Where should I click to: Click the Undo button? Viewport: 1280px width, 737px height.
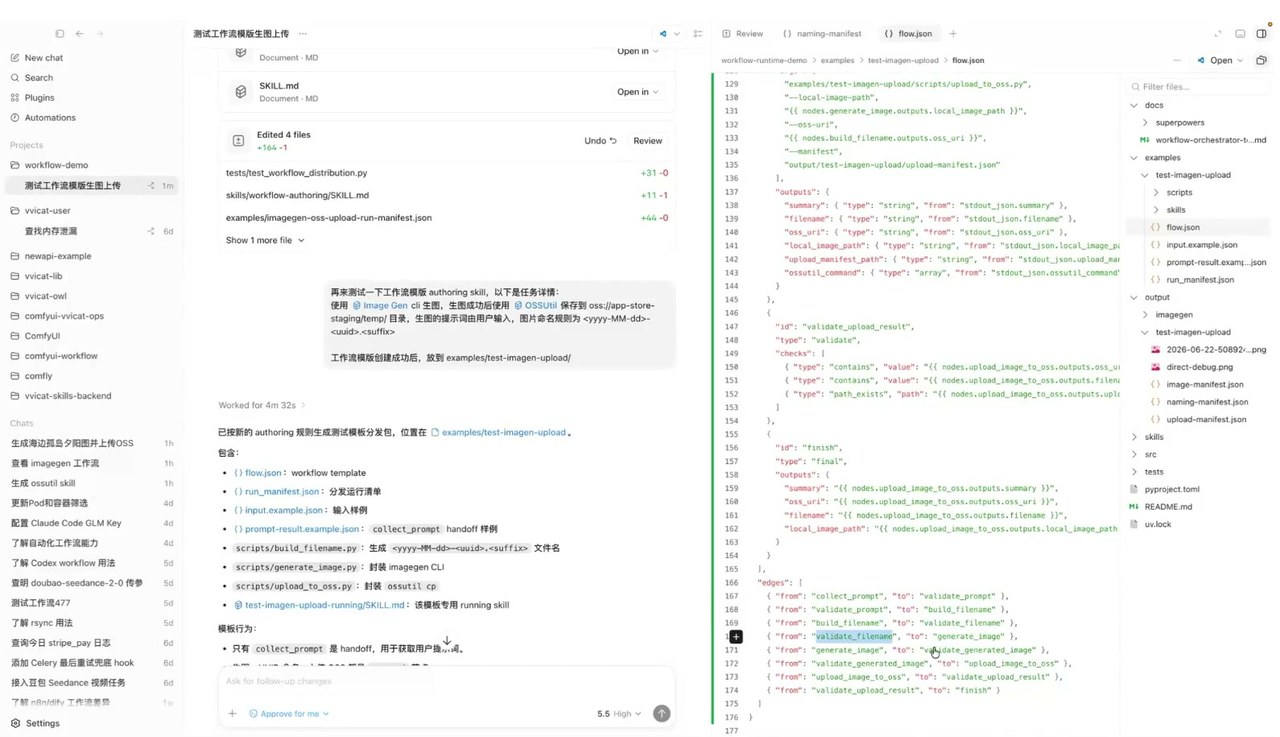coord(600,141)
